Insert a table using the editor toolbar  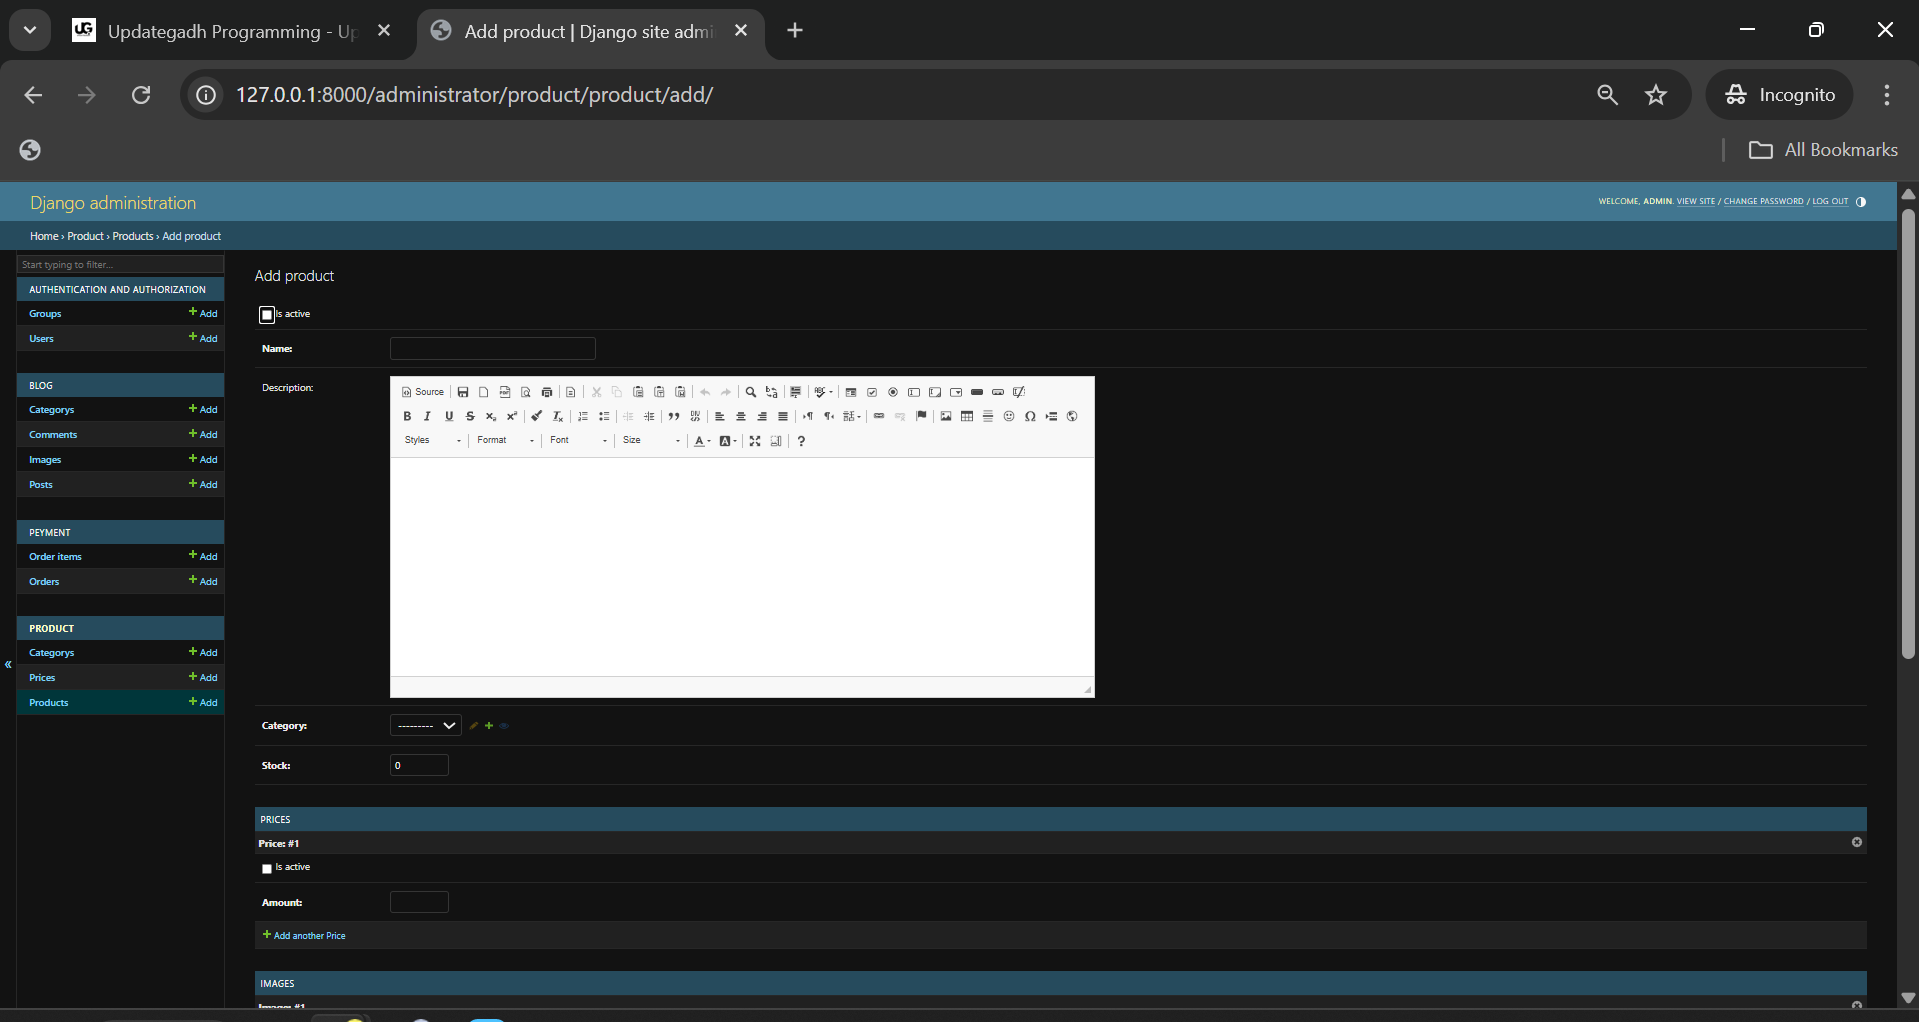pos(967,416)
